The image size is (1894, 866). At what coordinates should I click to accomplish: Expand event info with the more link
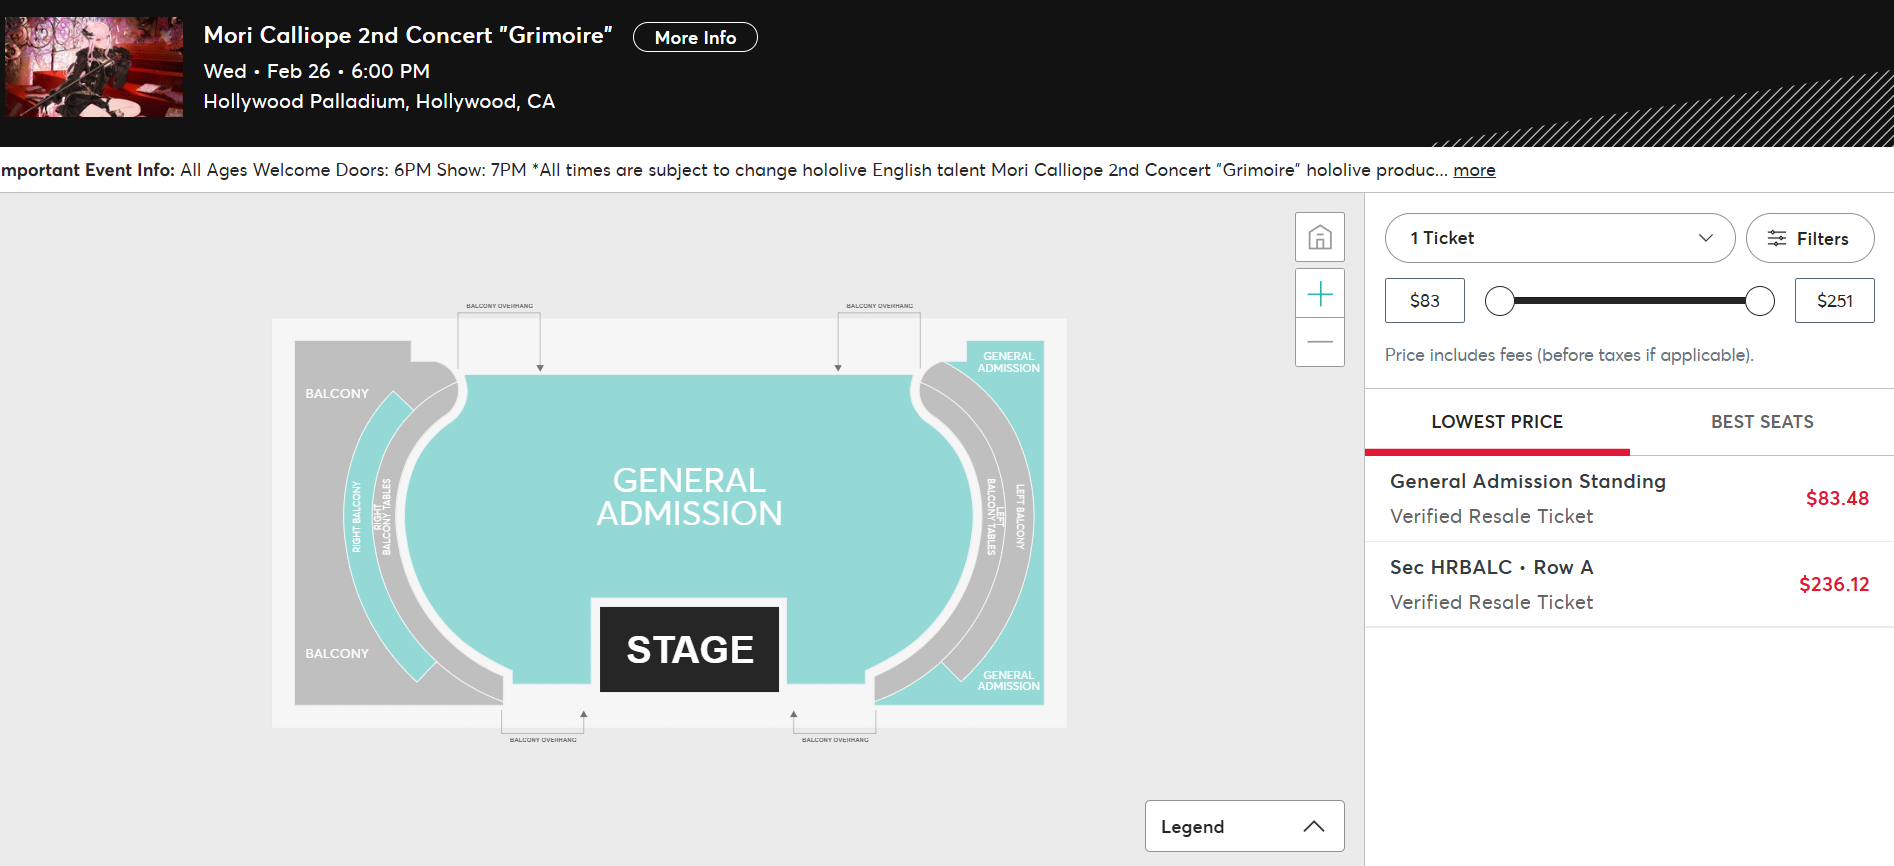pyautogui.click(x=1474, y=170)
